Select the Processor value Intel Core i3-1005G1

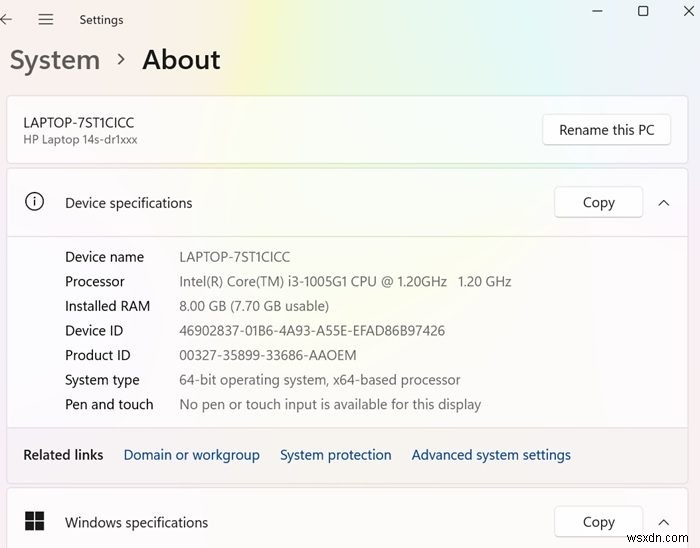tap(345, 281)
